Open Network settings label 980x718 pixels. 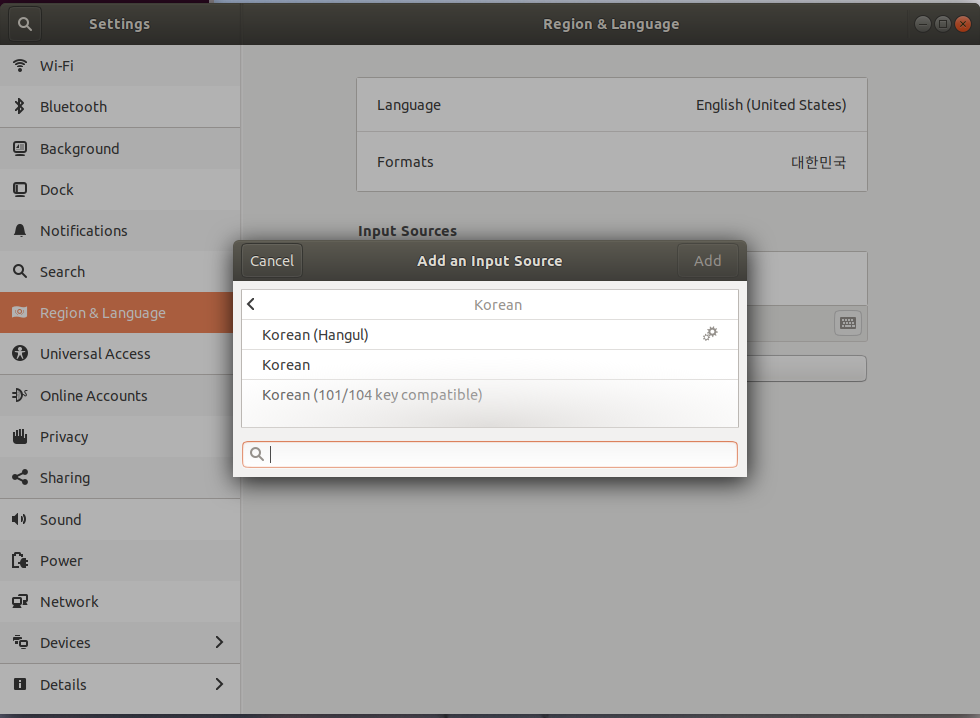point(69,602)
